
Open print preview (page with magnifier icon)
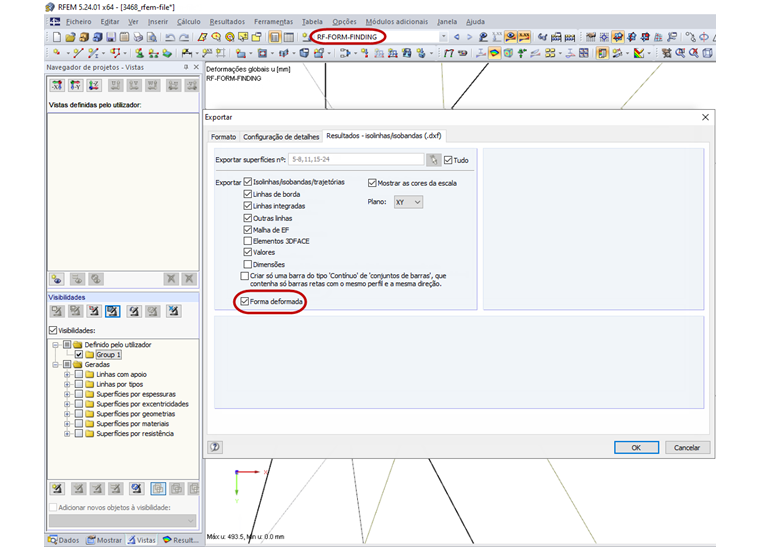(152, 37)
